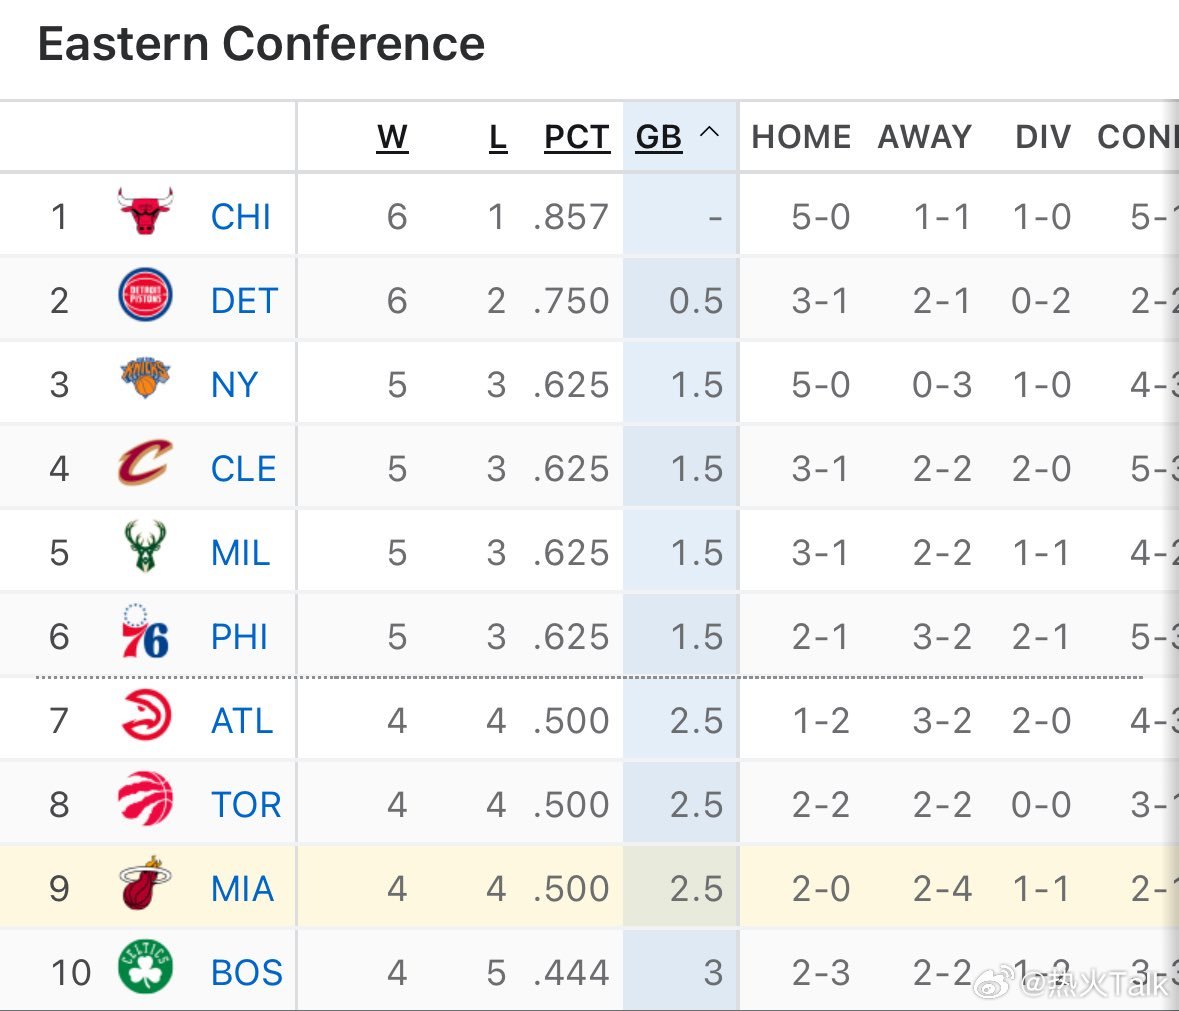Click the HOME column header
The height and width of the screenshot is (1011, 1179).
801,137
